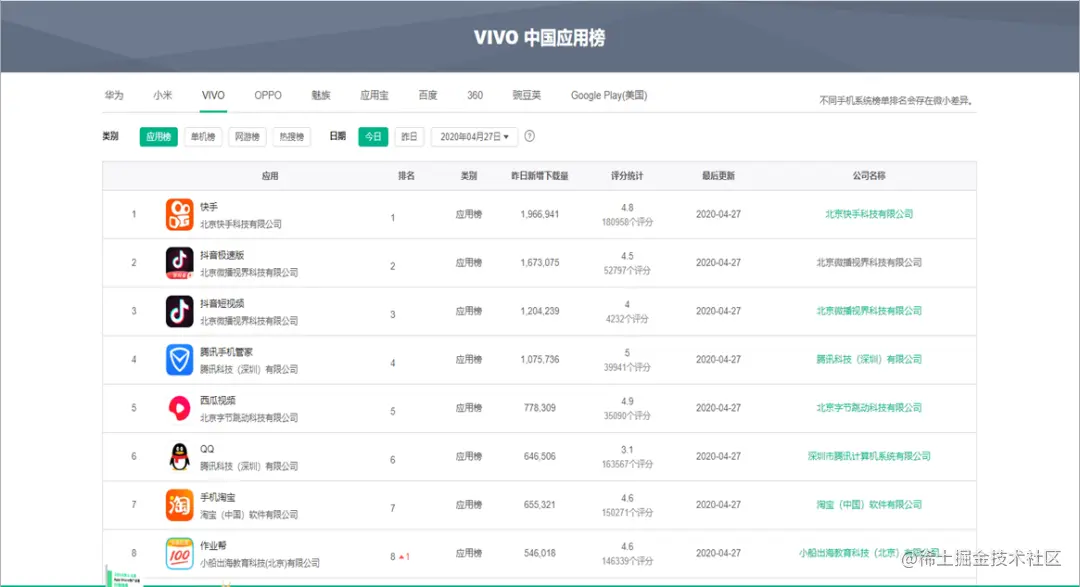Click download count 1,075,736

point(540,360)
